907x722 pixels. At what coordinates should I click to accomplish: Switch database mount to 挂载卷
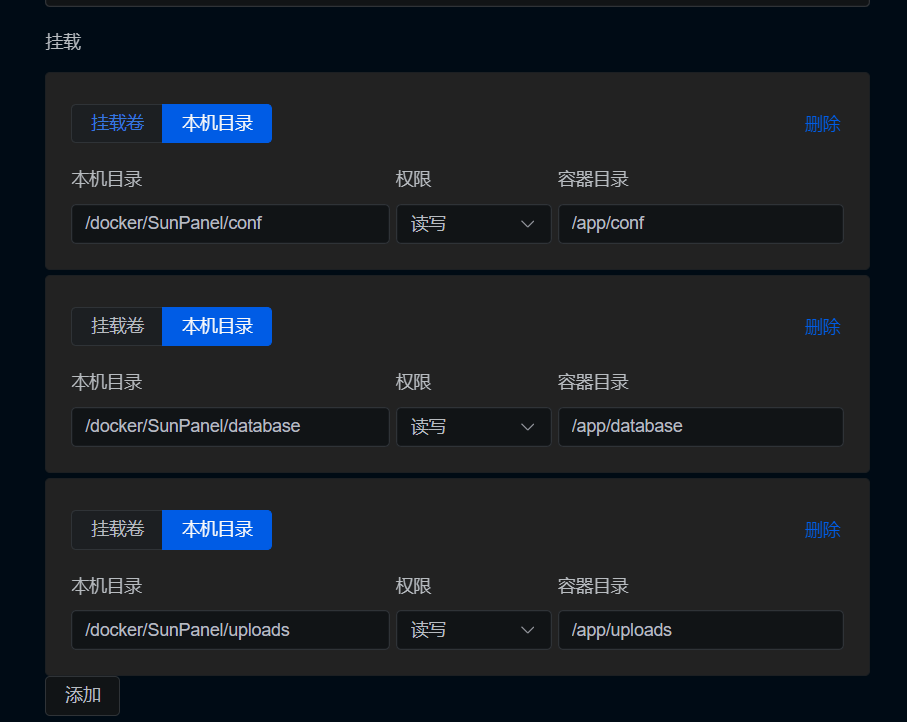pos(117,326)
